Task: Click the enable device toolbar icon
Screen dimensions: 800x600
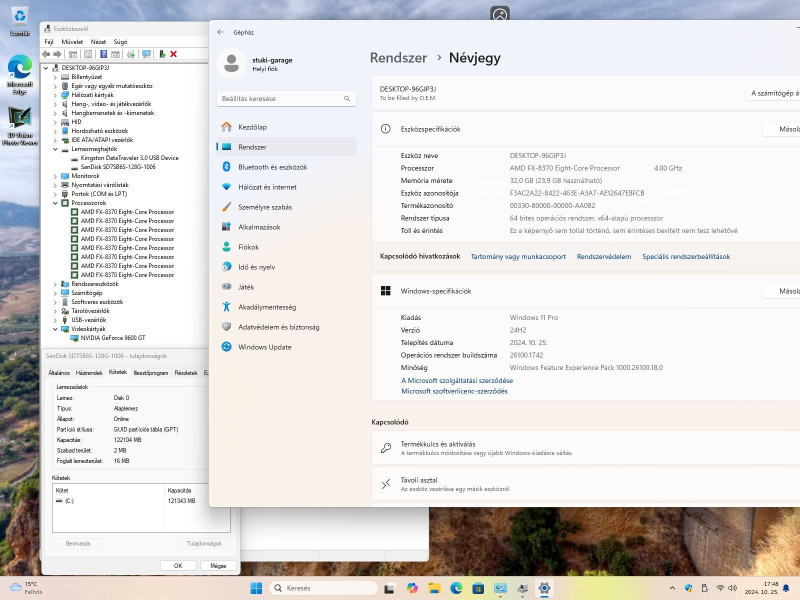Action: (x=162, y=54)
